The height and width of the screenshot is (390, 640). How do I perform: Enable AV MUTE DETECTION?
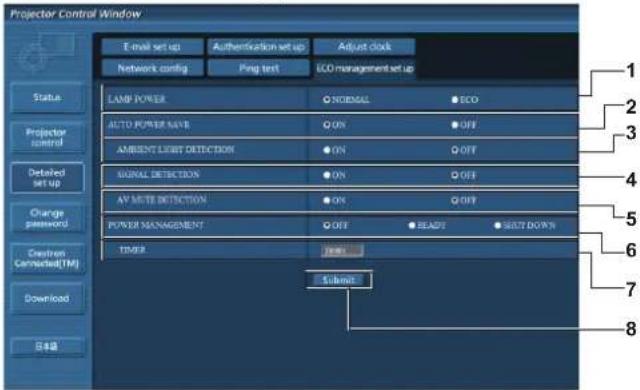327,200
